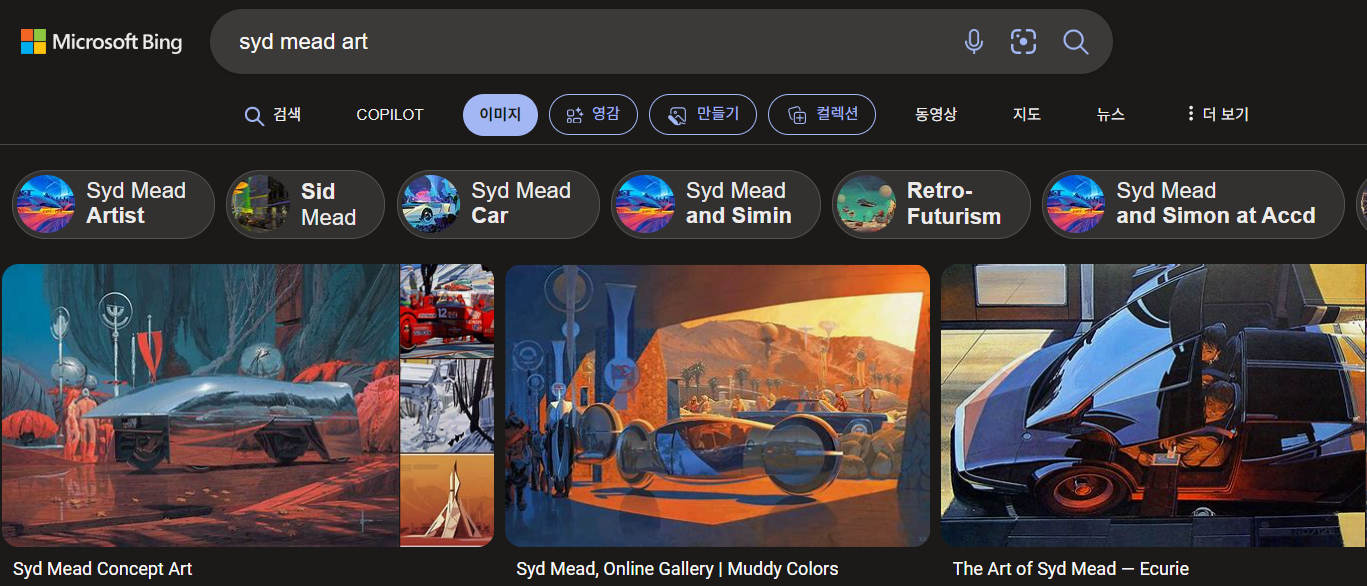Click the Microsoft Bing logo

[101, 42]
